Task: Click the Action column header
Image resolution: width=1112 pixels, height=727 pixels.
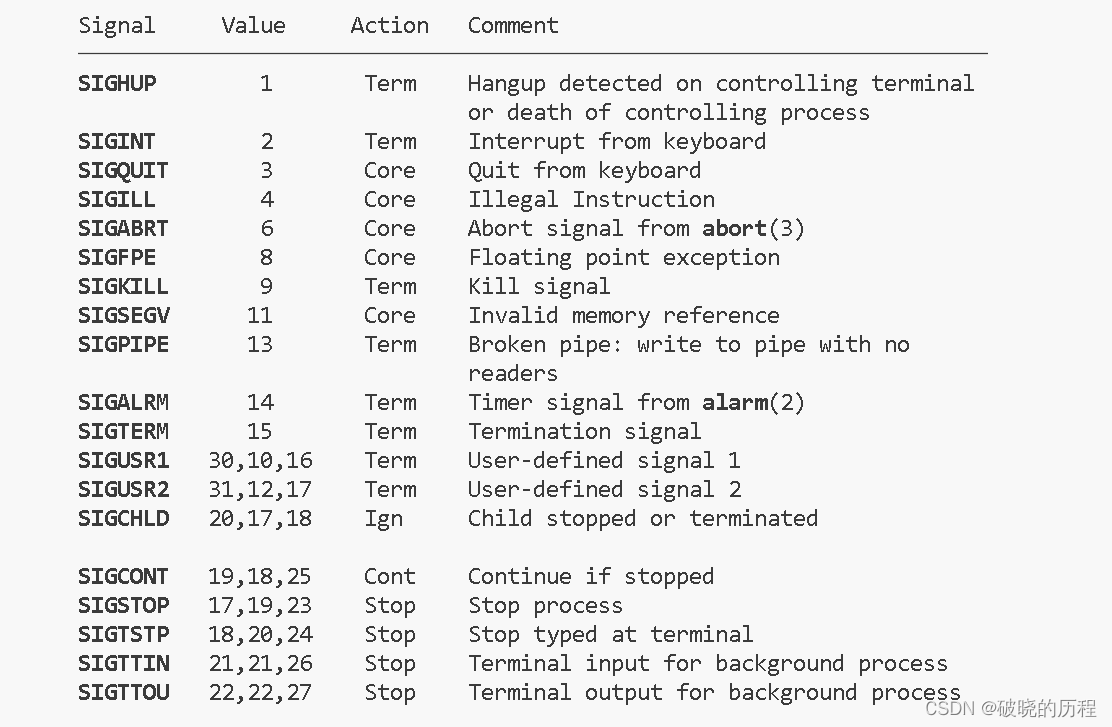Action: (389, 26)
